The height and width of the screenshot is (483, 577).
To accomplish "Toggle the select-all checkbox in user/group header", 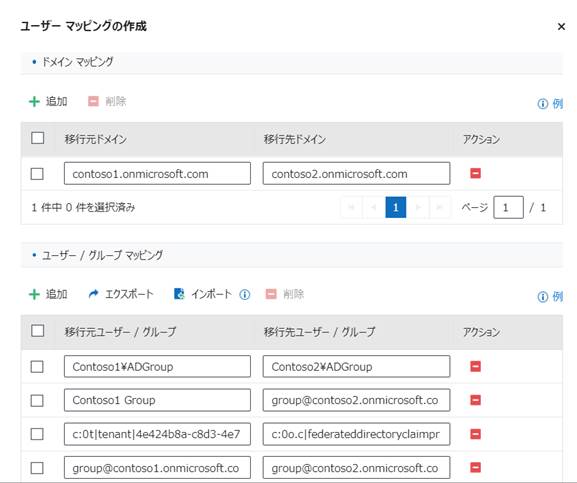I will coord(38,331).
